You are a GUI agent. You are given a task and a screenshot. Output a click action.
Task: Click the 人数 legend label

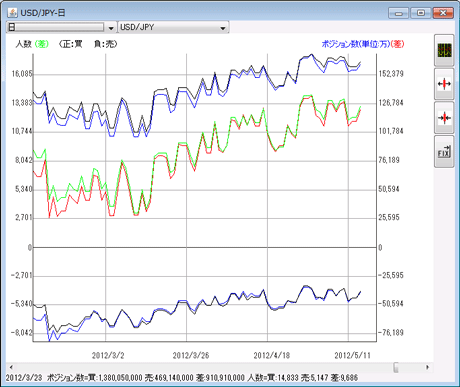[23, 44]
